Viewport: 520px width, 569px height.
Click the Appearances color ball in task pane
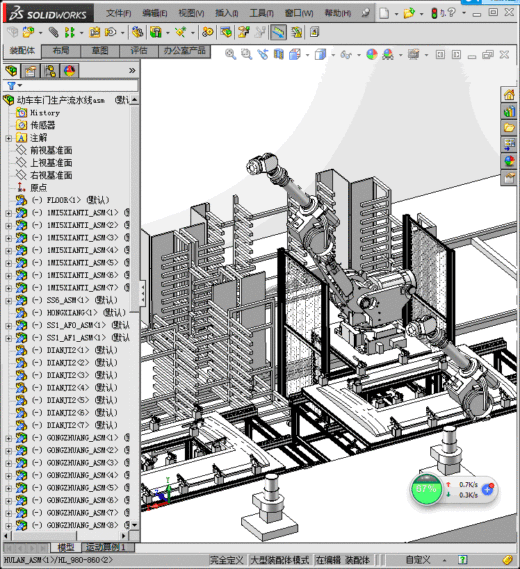point(509,161)
